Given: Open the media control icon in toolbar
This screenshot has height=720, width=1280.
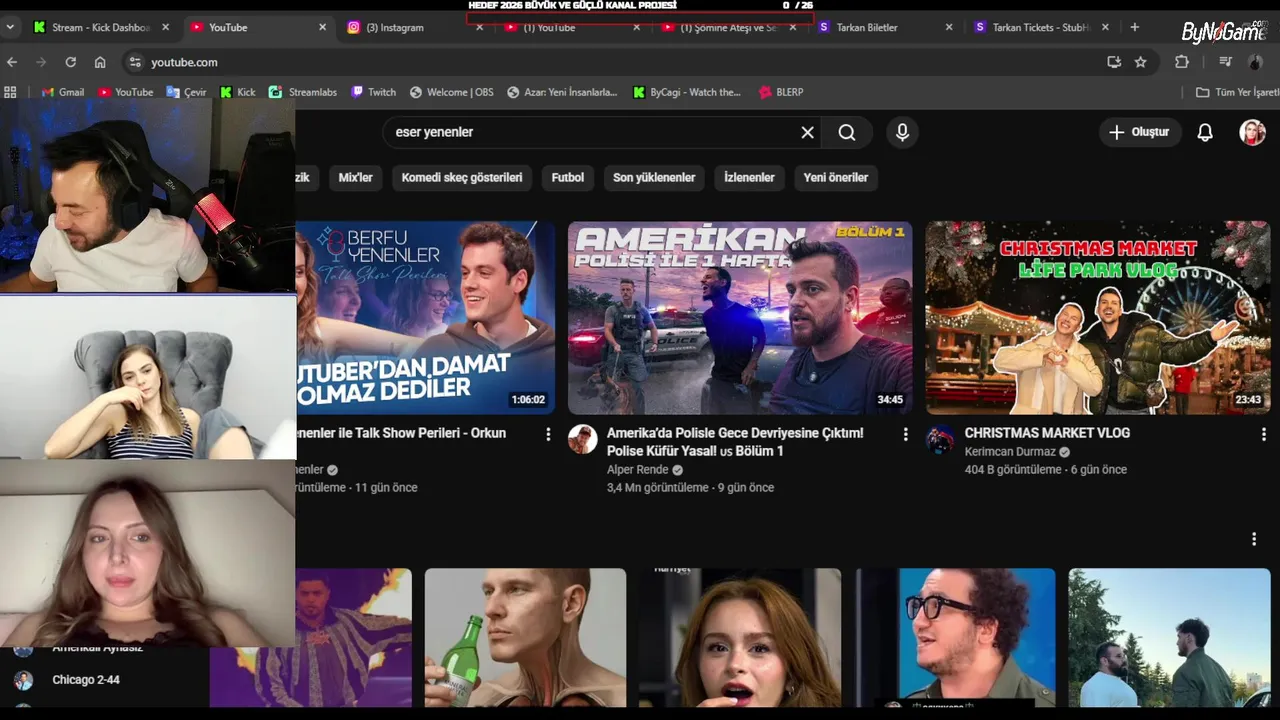Looking at the screenshot, I should pos(1226,62).
